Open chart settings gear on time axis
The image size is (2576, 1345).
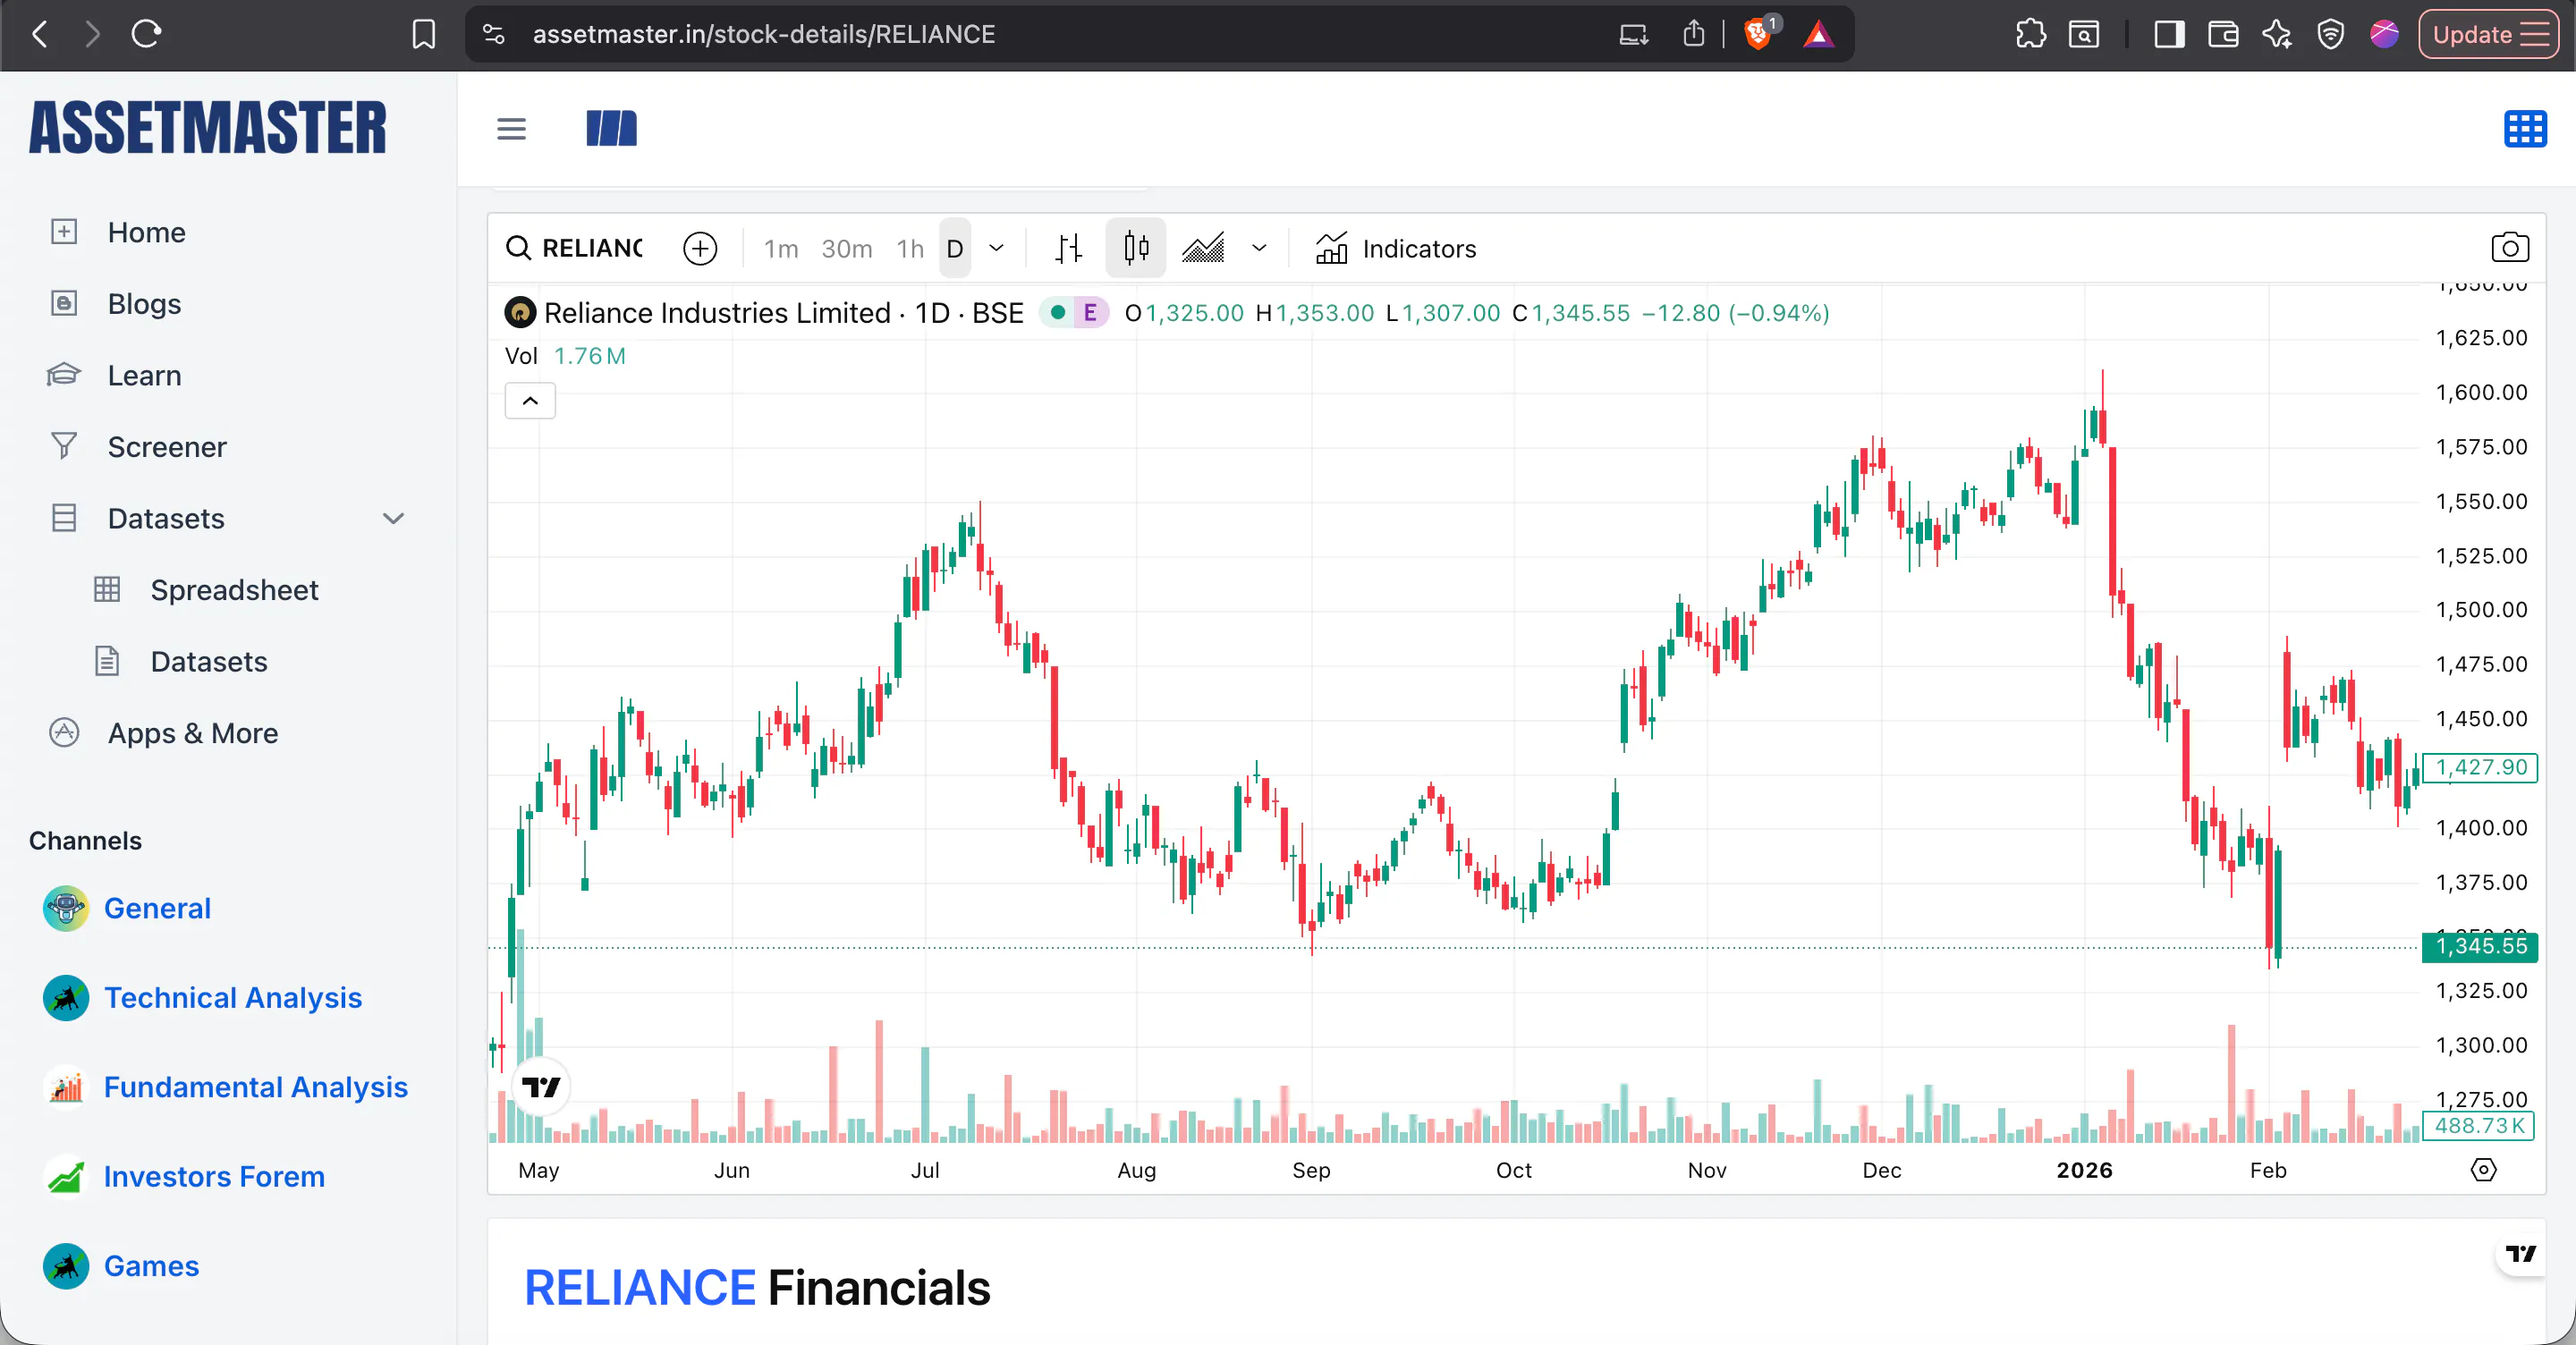click(2483, 1169)
